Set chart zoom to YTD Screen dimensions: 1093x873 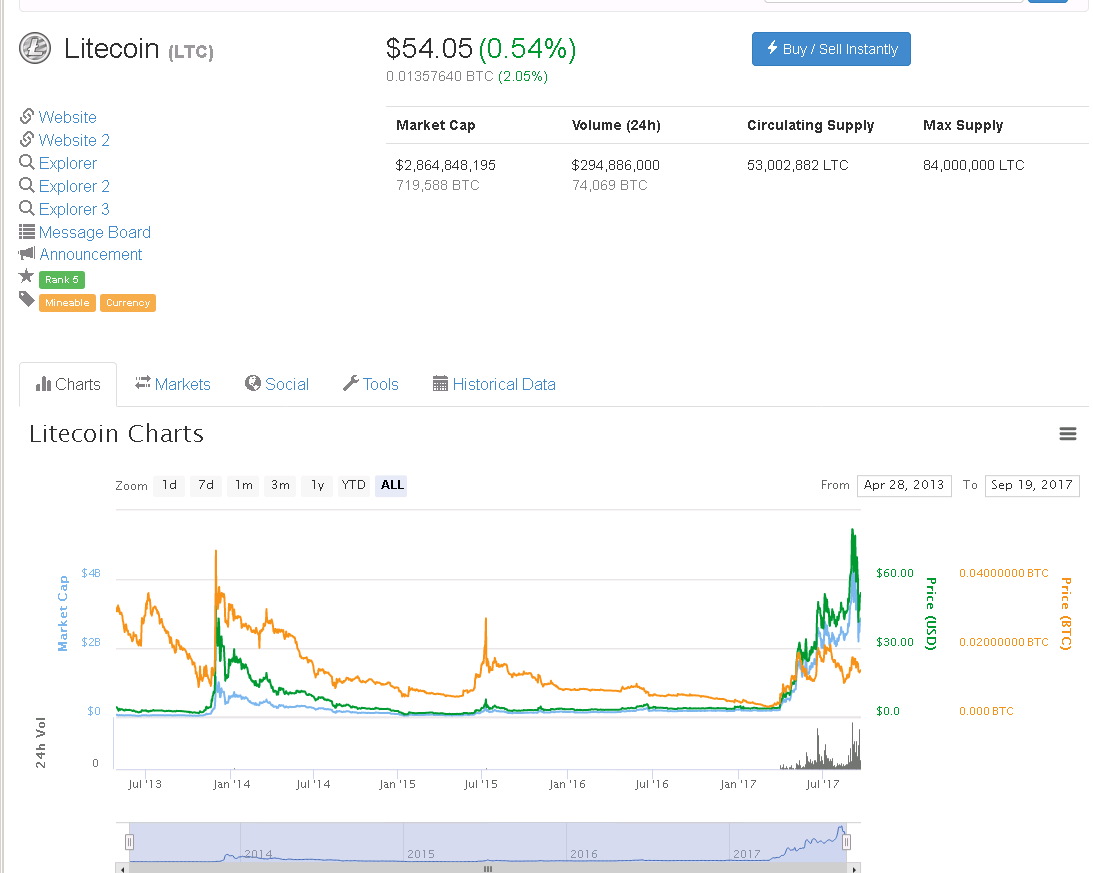tap(353, 485)
